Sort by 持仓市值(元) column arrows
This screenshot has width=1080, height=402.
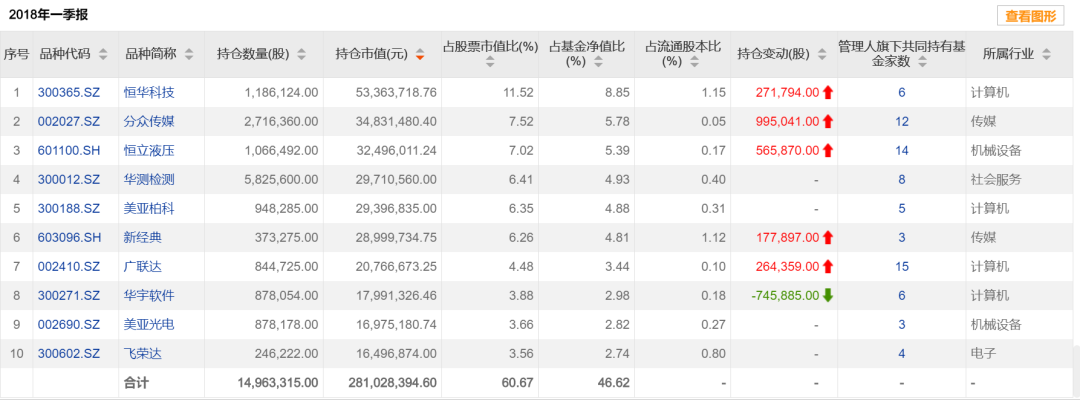(x=419, y=54)
